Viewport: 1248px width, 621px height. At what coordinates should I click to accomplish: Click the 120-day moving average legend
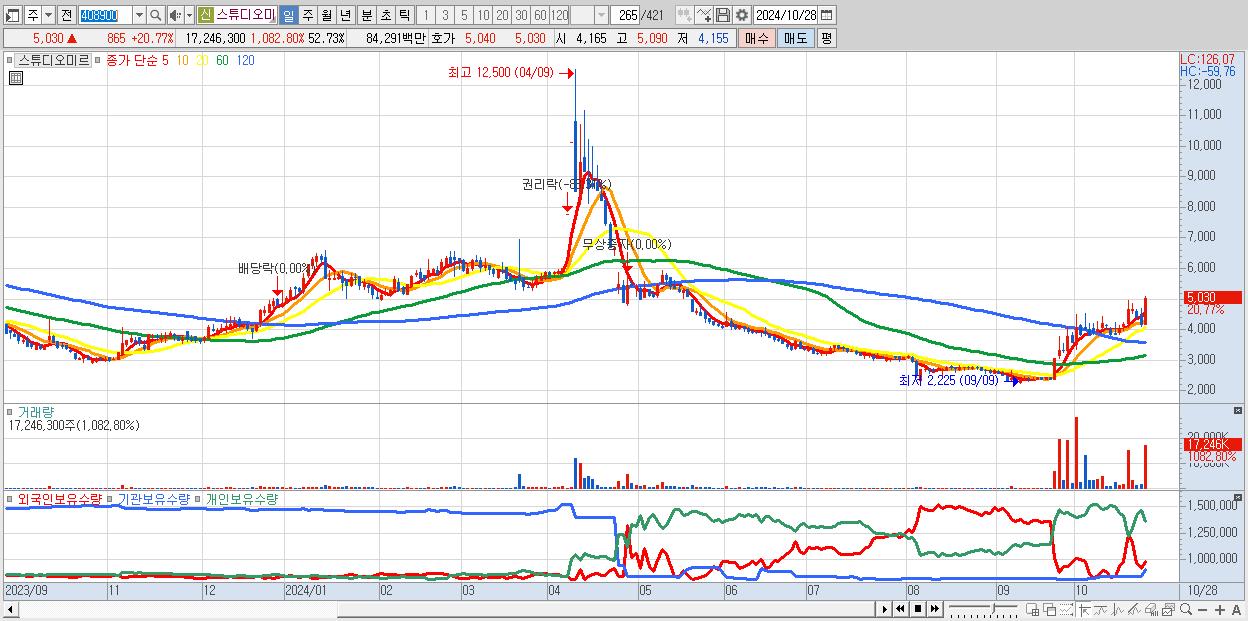point(245,60)
